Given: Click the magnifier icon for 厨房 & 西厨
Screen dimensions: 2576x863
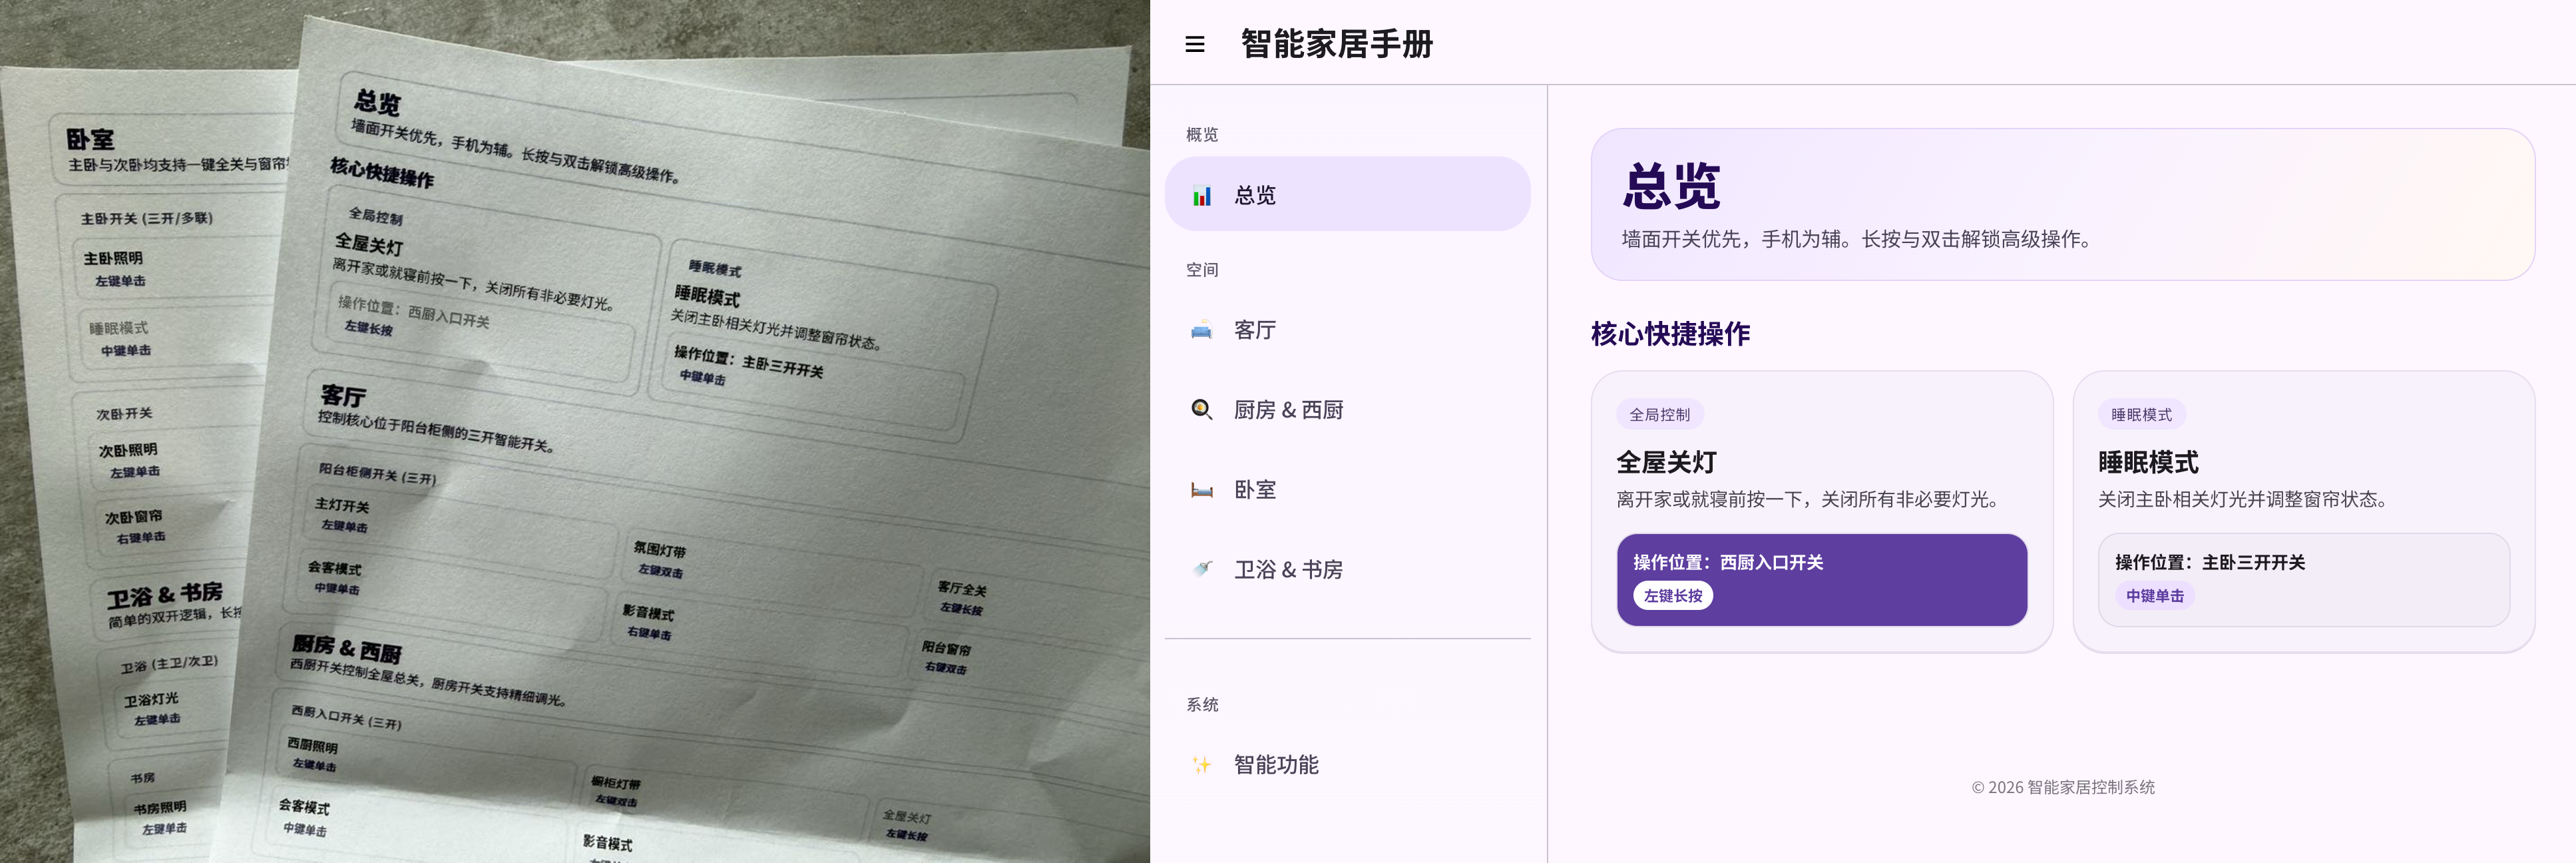Looking at the screenshot, I should tap(1202, 410).
